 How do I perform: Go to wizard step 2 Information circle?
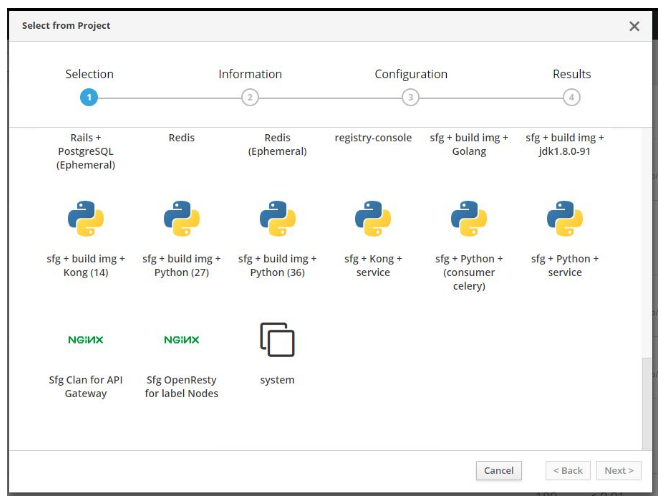tap(250, 97)
